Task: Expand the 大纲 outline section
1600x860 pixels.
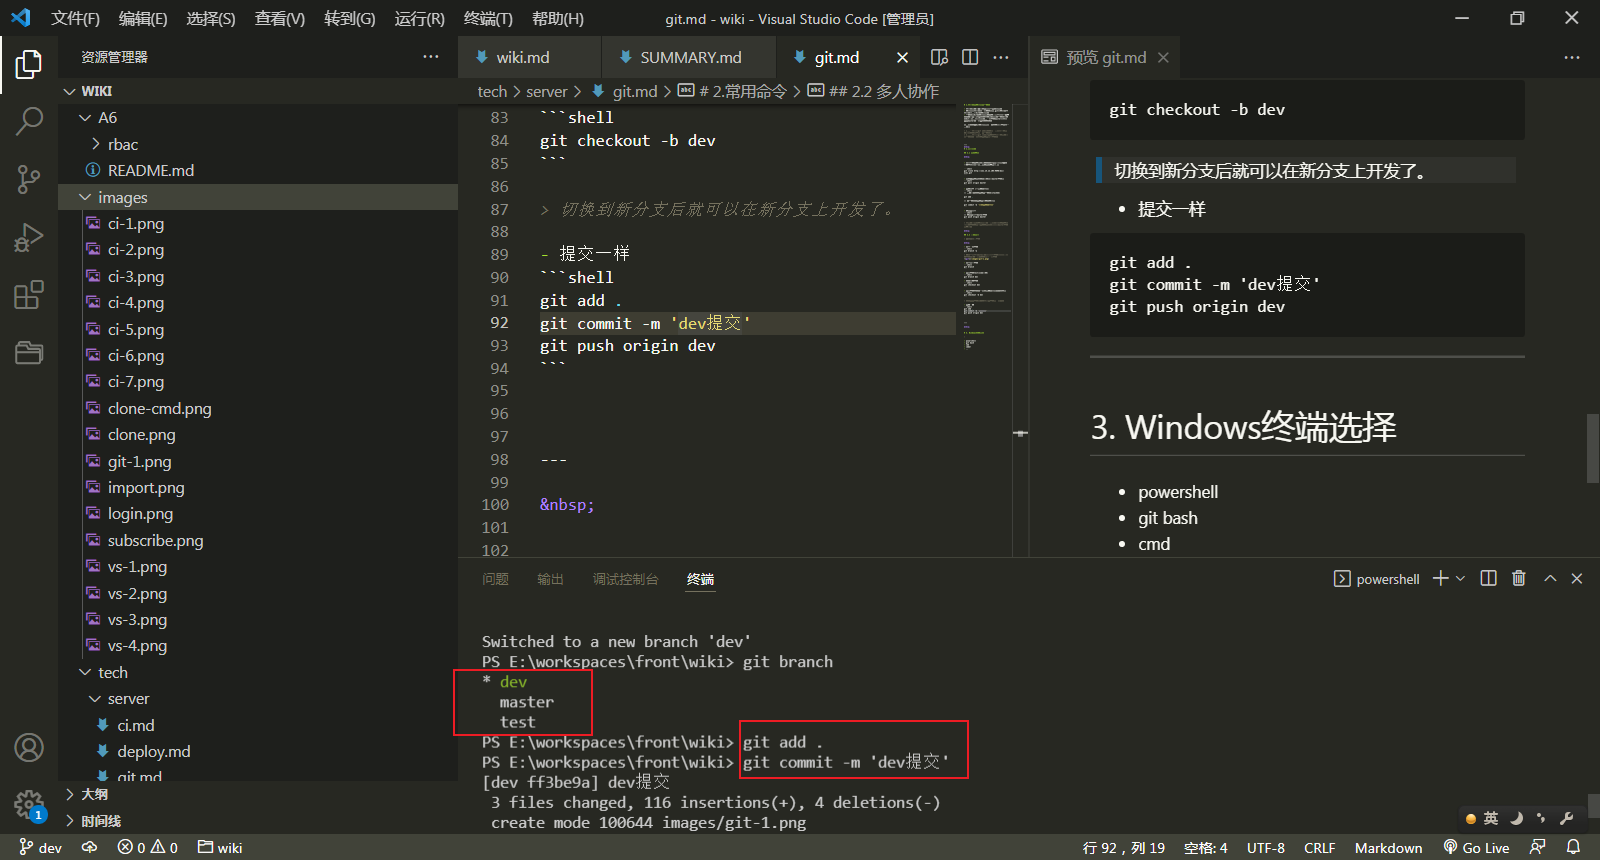Action: tap(258, 794)
